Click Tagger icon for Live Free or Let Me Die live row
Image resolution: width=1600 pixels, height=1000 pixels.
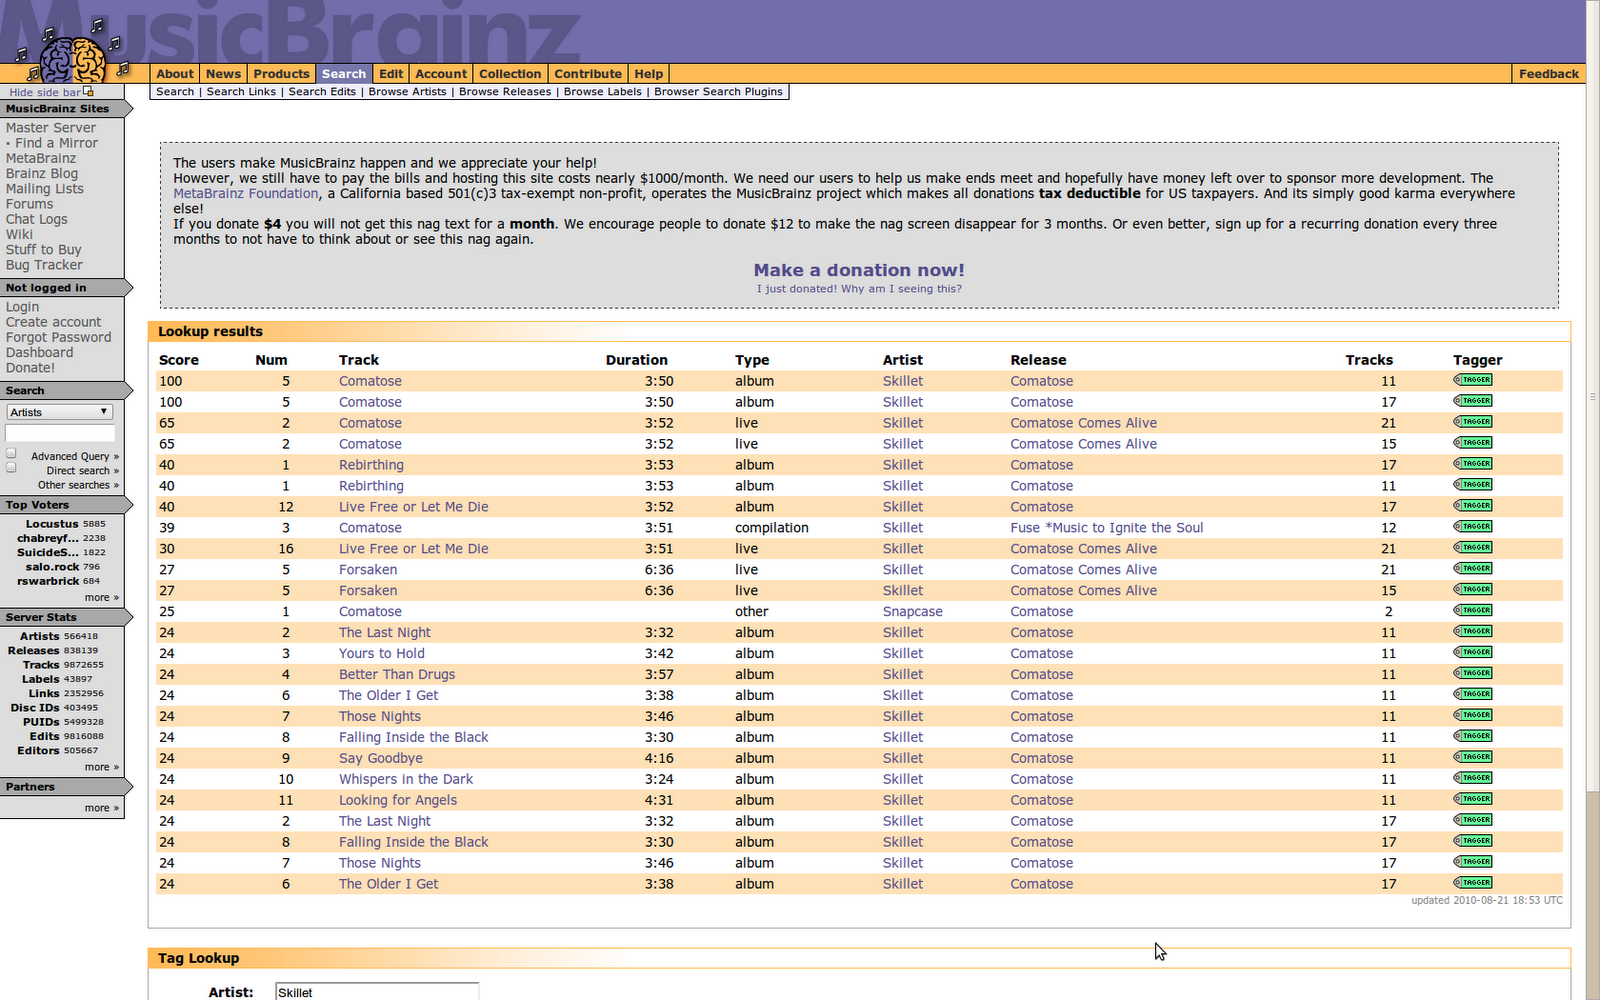point(1473,548)
